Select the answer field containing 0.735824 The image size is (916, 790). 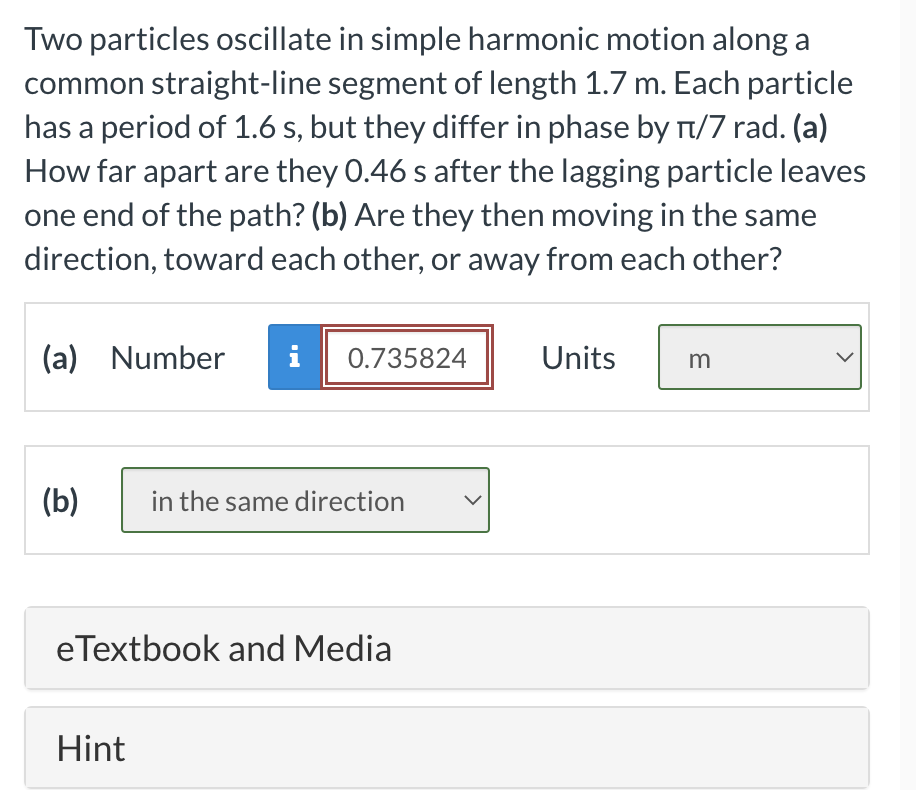click(x=407, y=357)
